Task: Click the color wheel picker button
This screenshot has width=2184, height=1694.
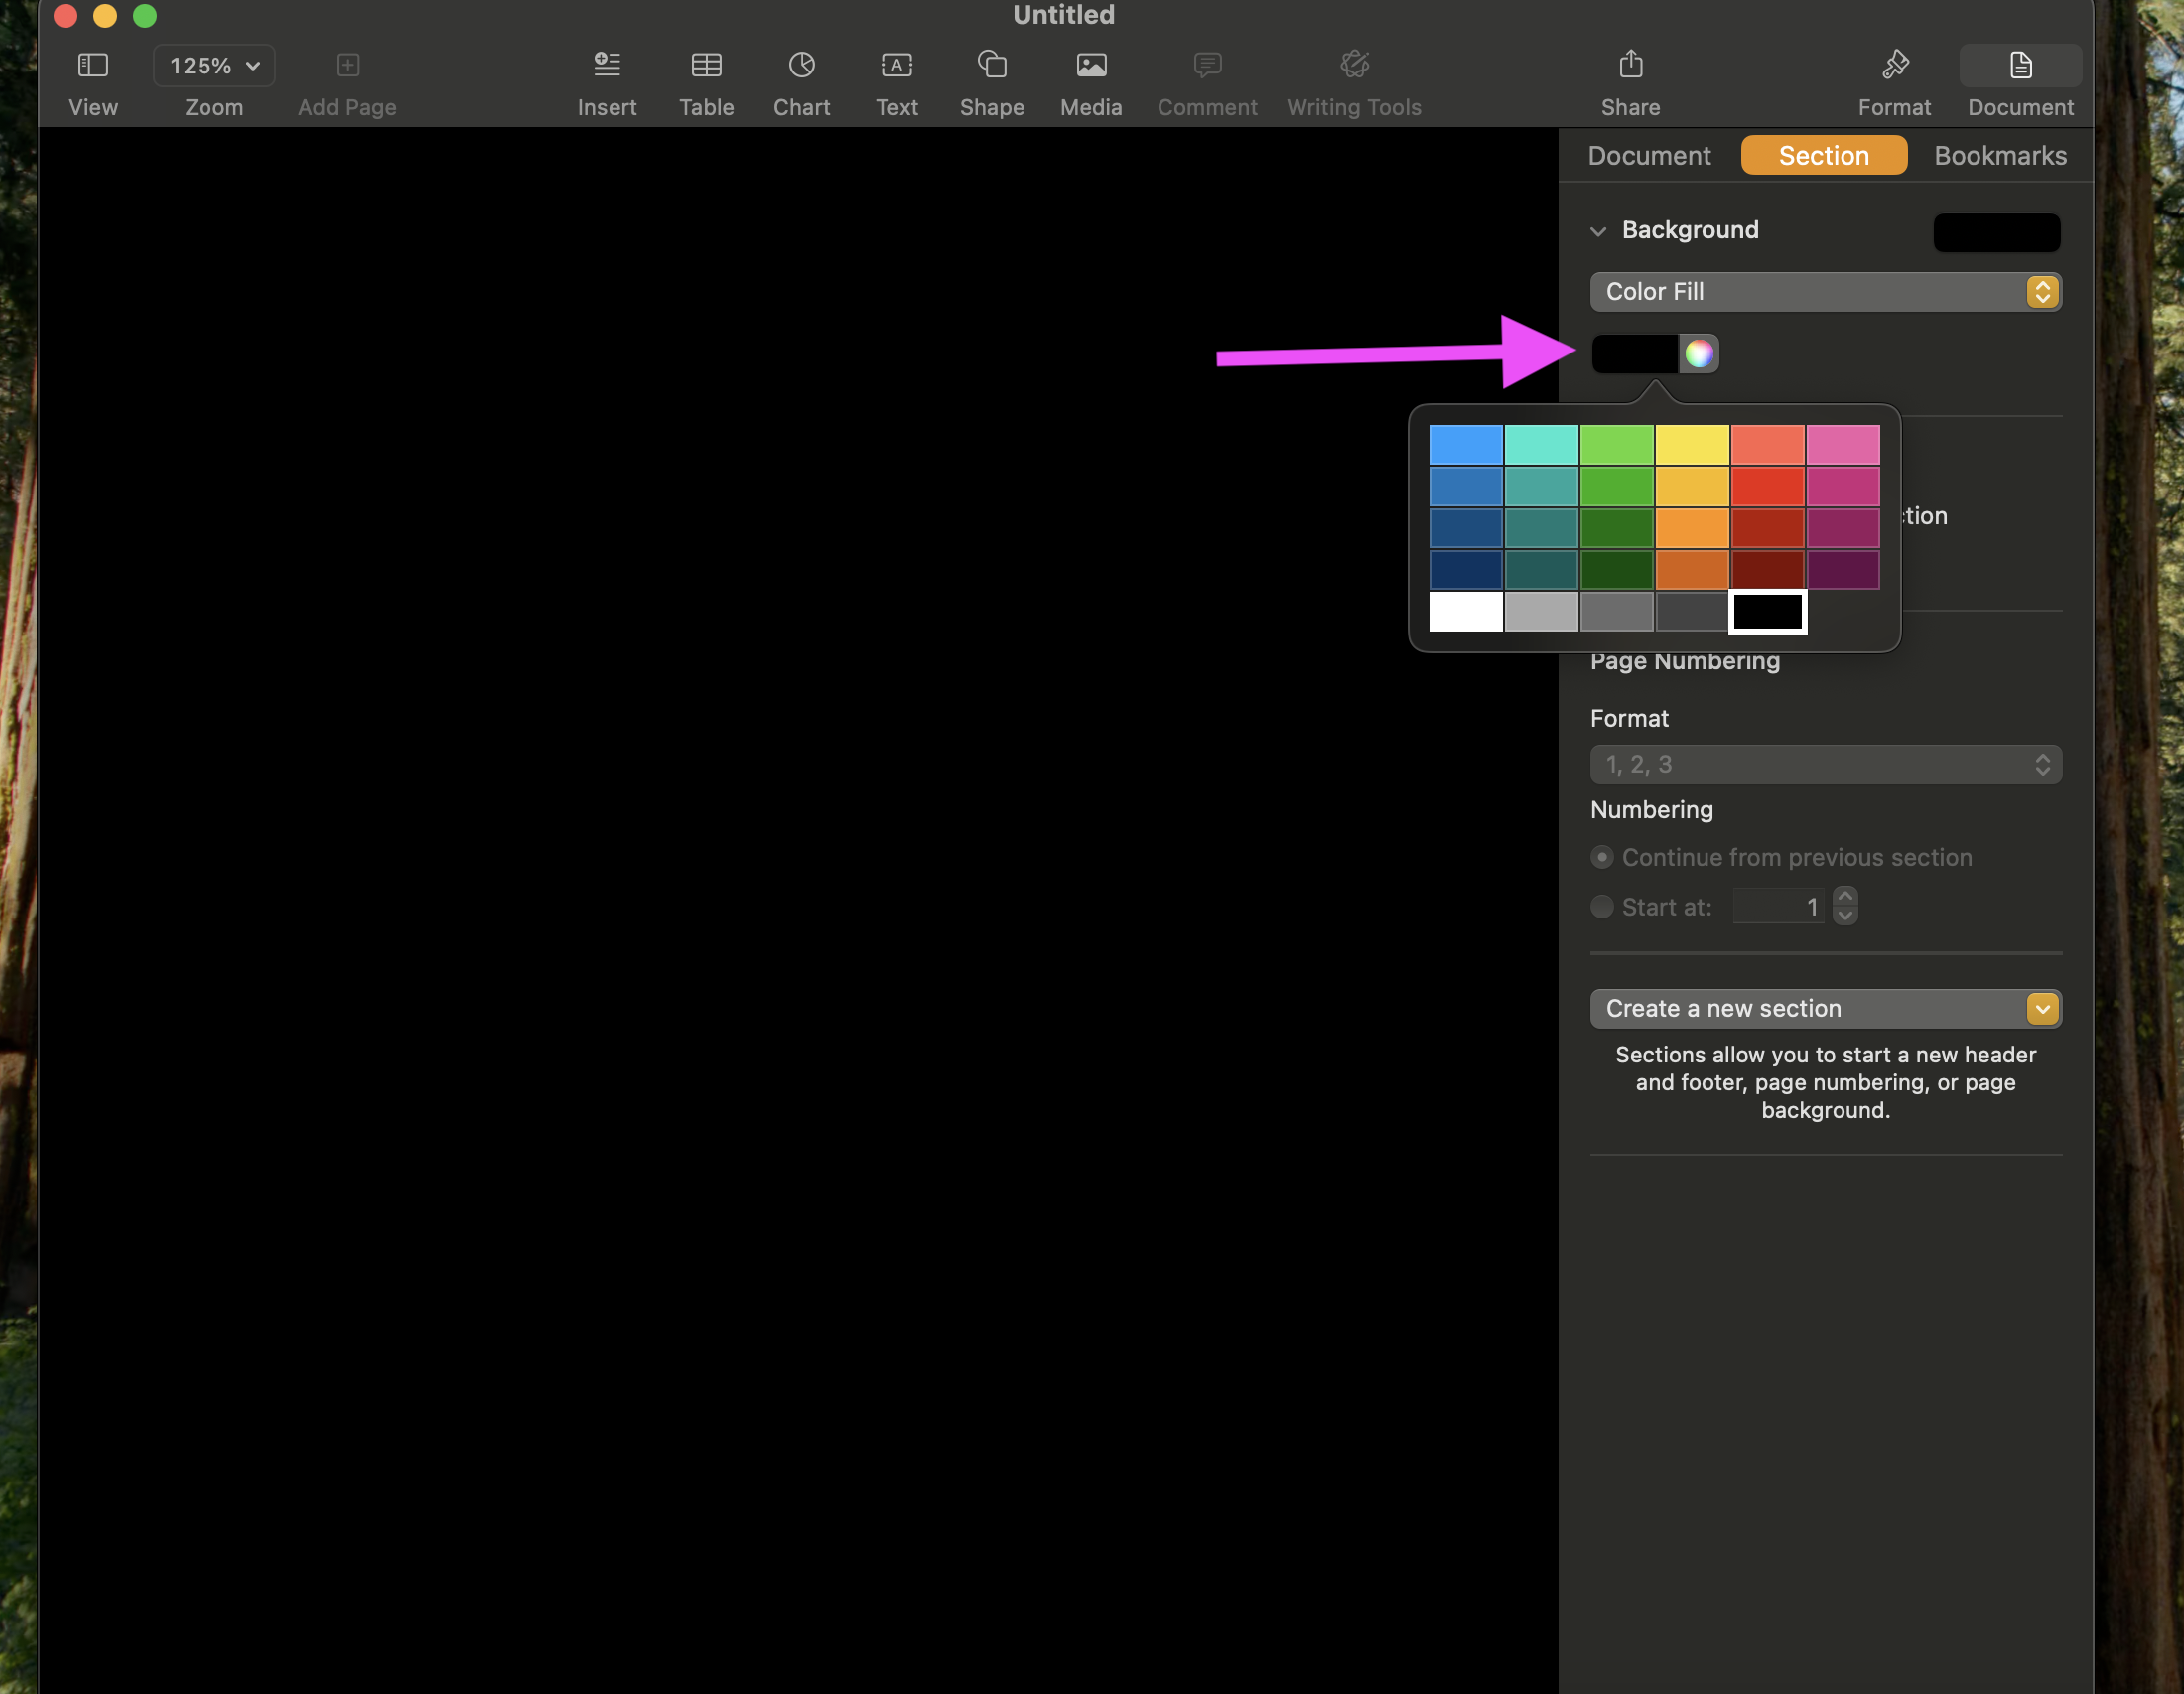Action: click(x=1697, y=353)
